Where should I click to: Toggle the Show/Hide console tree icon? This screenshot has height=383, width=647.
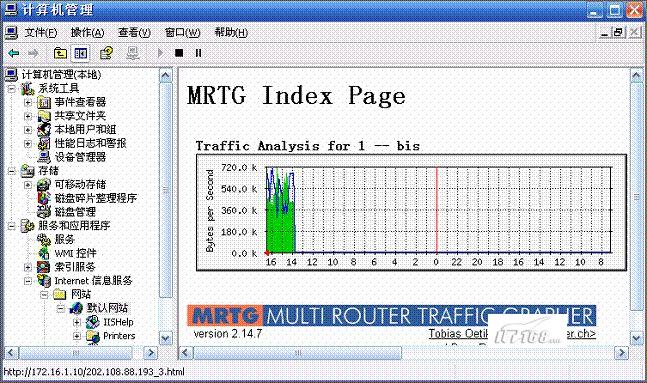point(80,53)
